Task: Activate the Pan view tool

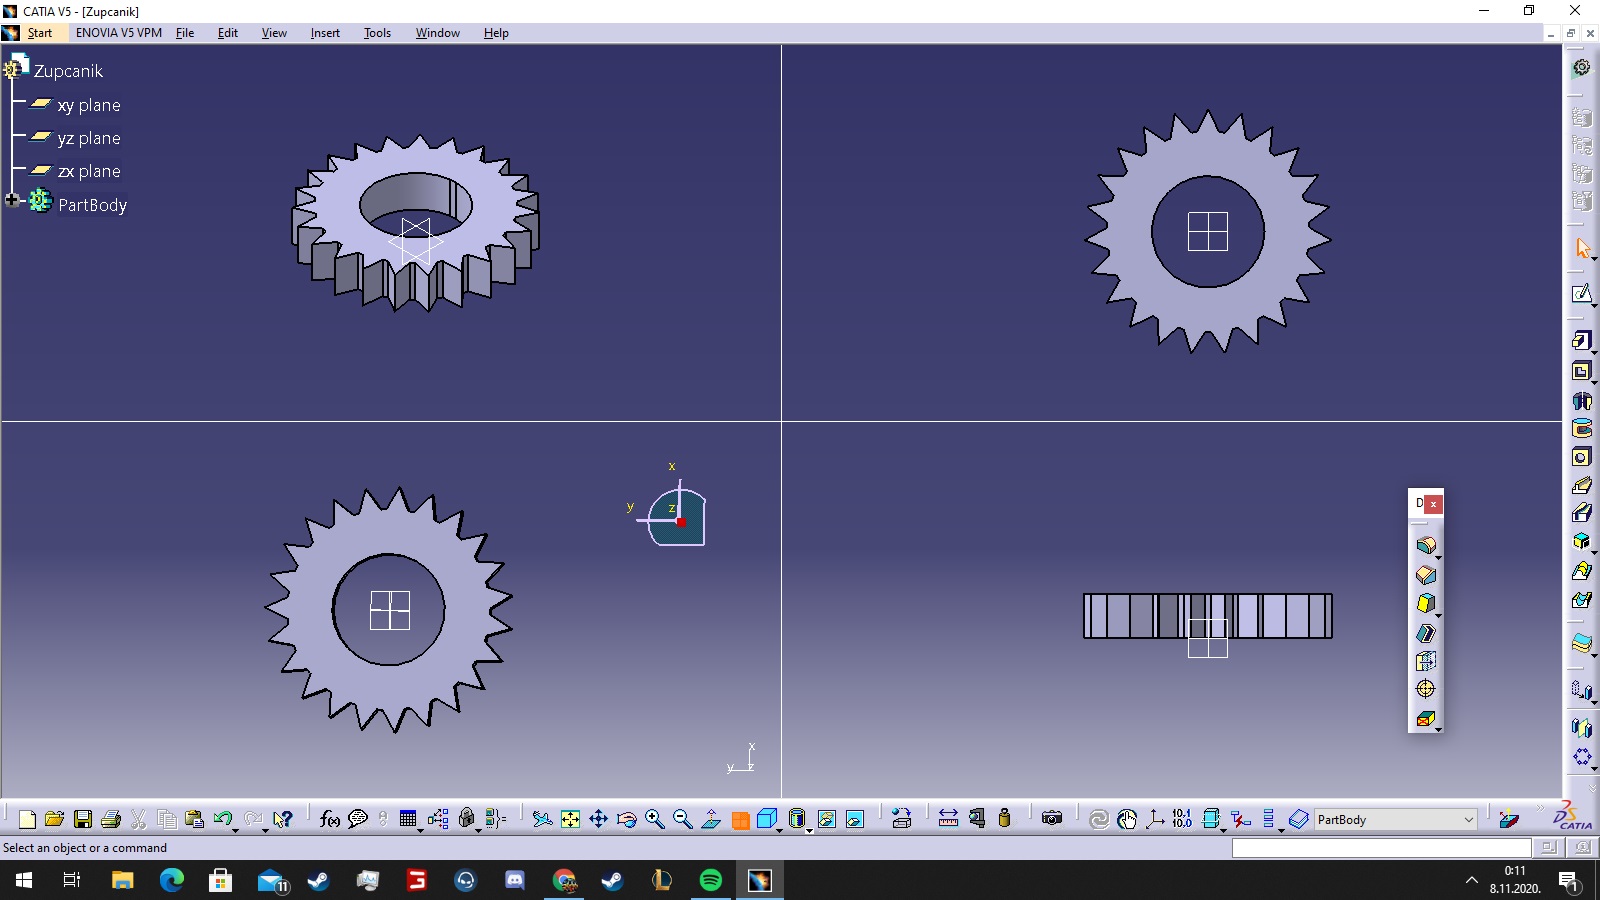Action: pos(598,820)
